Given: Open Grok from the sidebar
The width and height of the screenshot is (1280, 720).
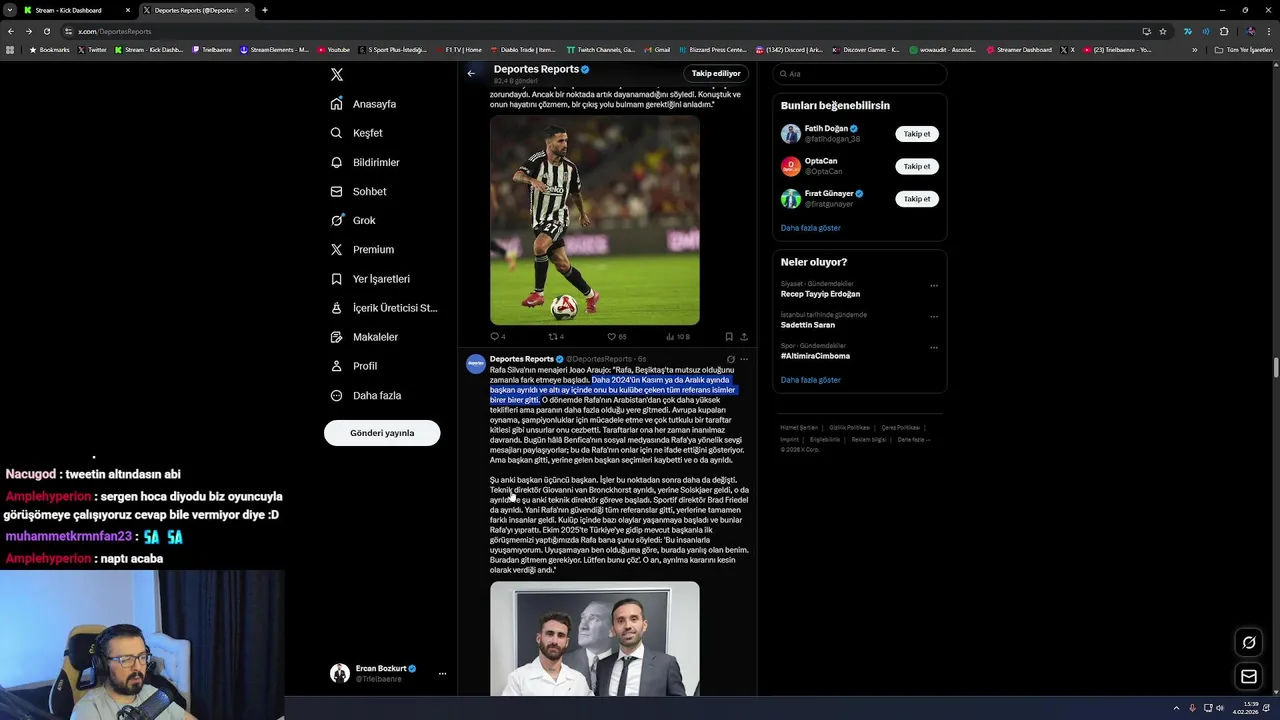Looking at the screenshot, I should click(x=353, y=220).
